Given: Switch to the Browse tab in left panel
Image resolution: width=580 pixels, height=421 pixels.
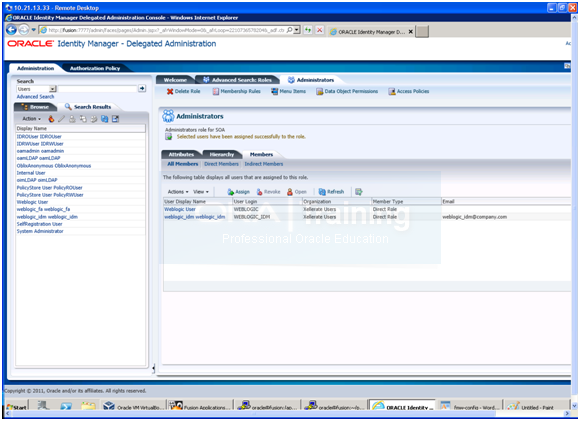Looking at the screenshot, I should pos(36,107).
